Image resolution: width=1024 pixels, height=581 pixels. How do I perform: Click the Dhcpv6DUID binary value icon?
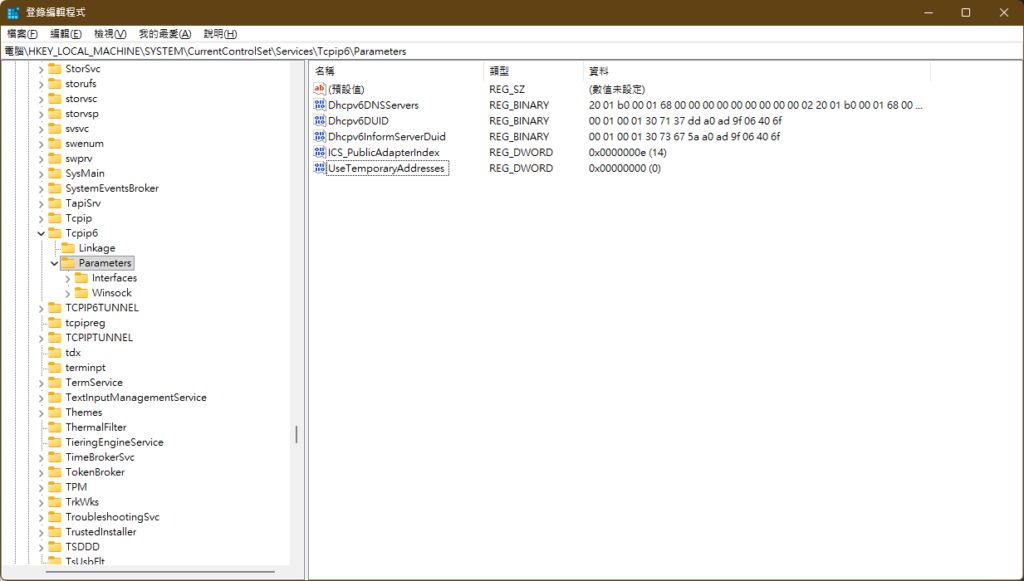coord(320,121)
